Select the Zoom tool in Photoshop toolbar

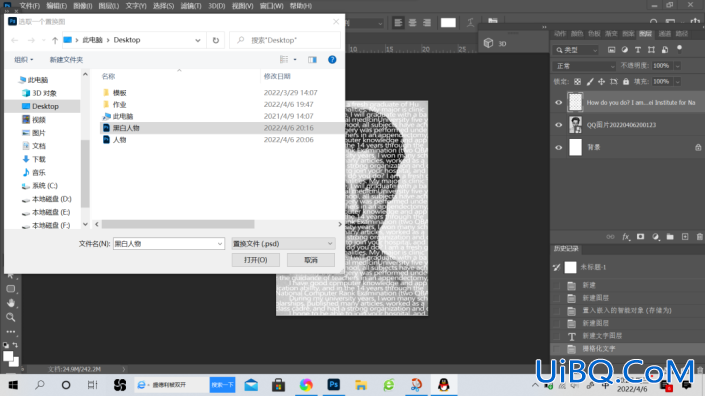[x=11, y=317]
